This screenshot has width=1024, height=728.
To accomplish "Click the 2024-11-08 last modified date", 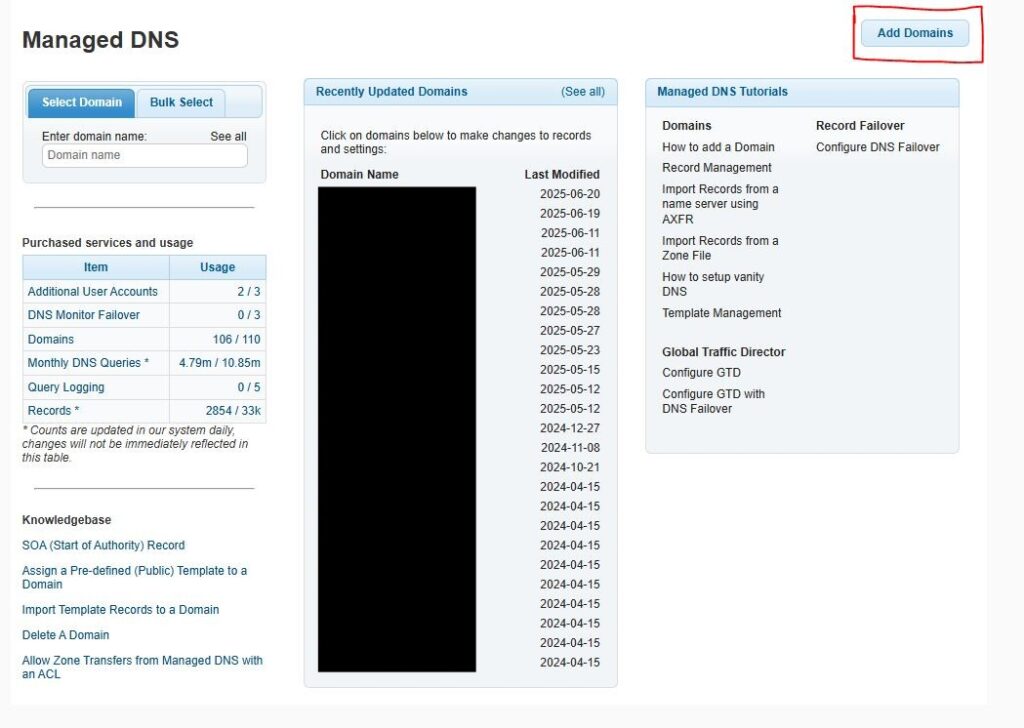I will [569, 447].
